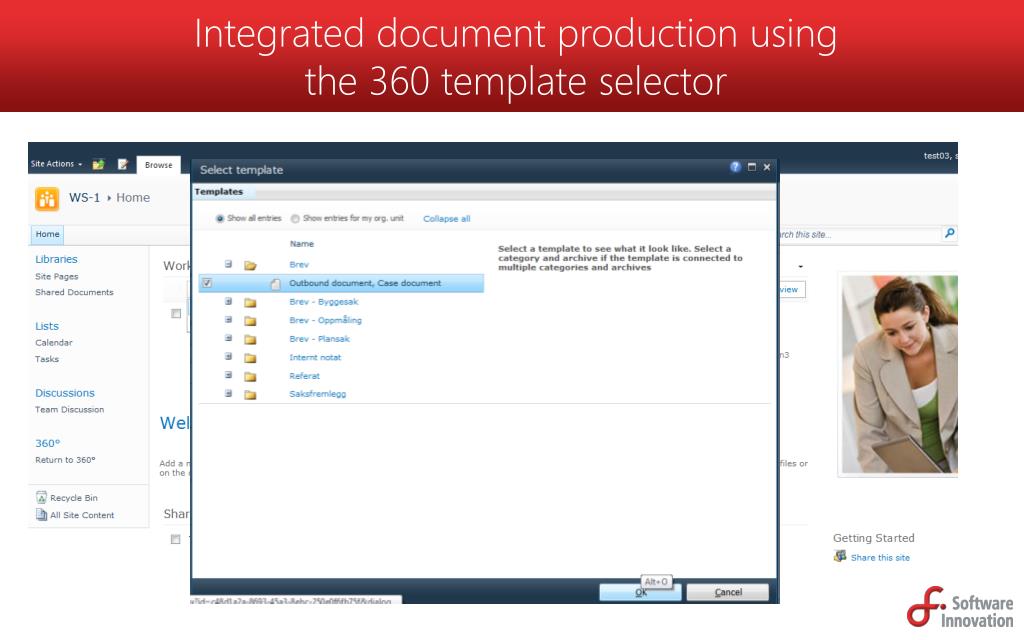Click the Brev - Byggesak folder icon

250,302
